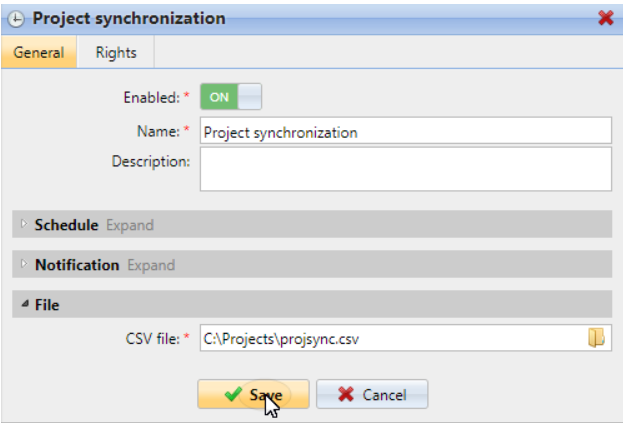
Task: Focus the Name text field
Action: (405, 131)
